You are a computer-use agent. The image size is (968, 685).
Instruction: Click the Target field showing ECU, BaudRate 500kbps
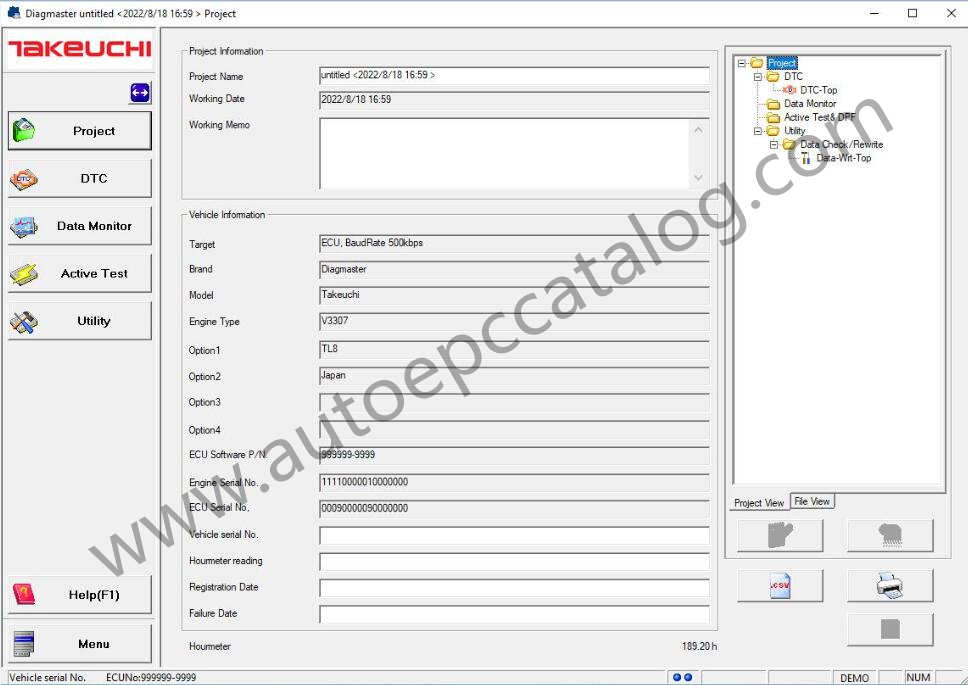[514, 244]
